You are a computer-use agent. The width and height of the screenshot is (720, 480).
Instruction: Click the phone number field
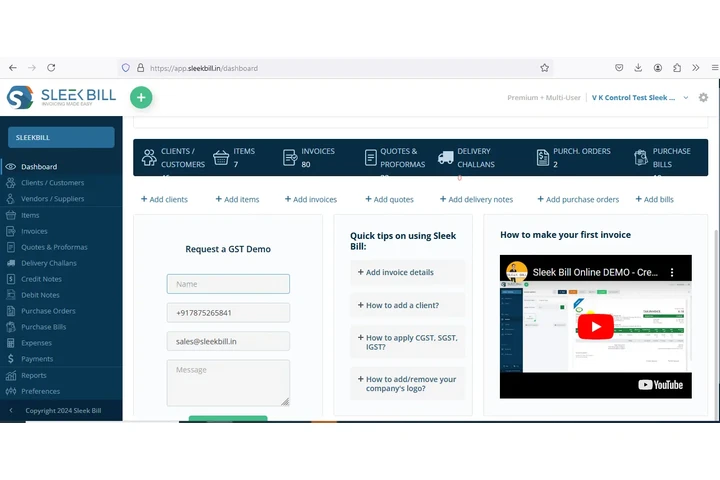228,313
